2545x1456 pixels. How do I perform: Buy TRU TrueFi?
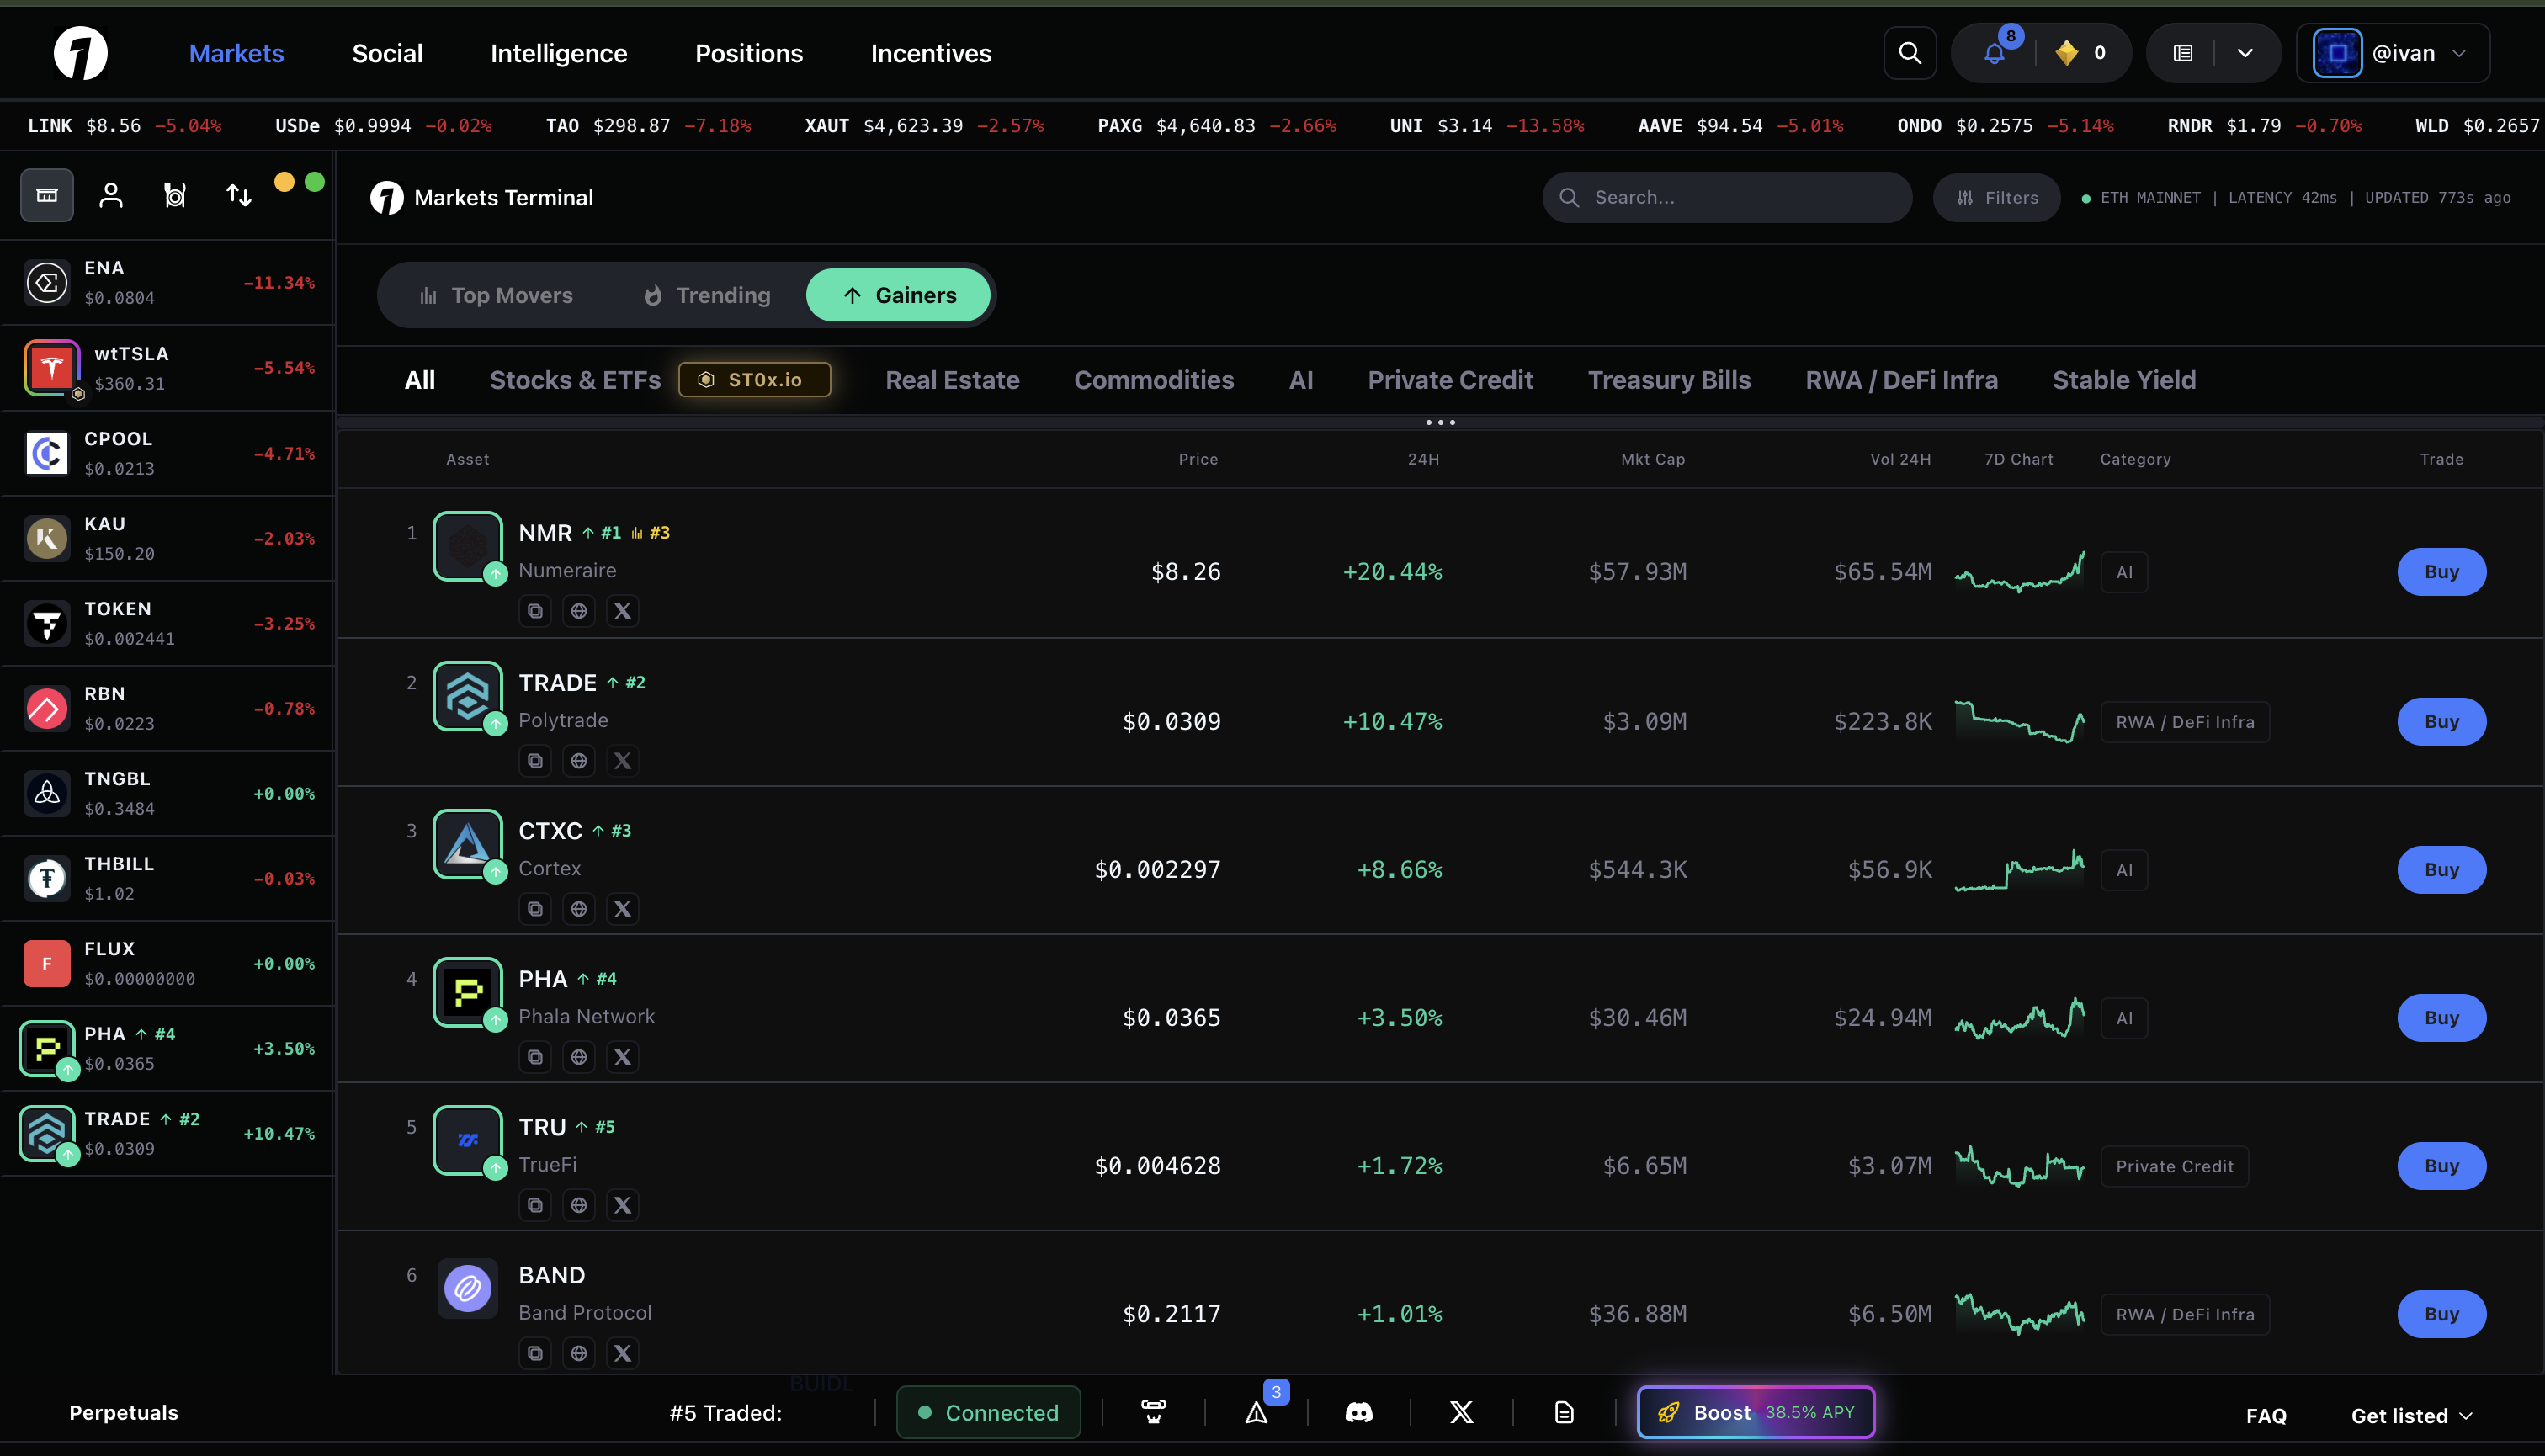click(x=2441, y=1166)
